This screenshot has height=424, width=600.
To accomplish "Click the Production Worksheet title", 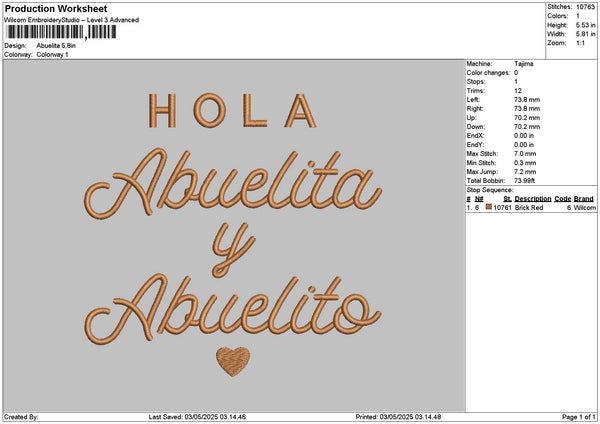I will (56, 8).
